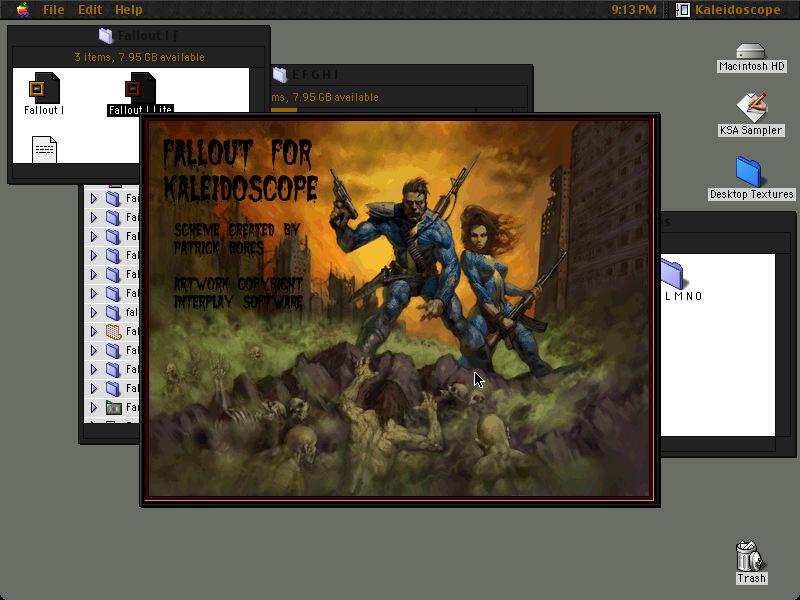Select the Macintosh HD drive icon
800x600 pixels.
(x=751, y=51)
